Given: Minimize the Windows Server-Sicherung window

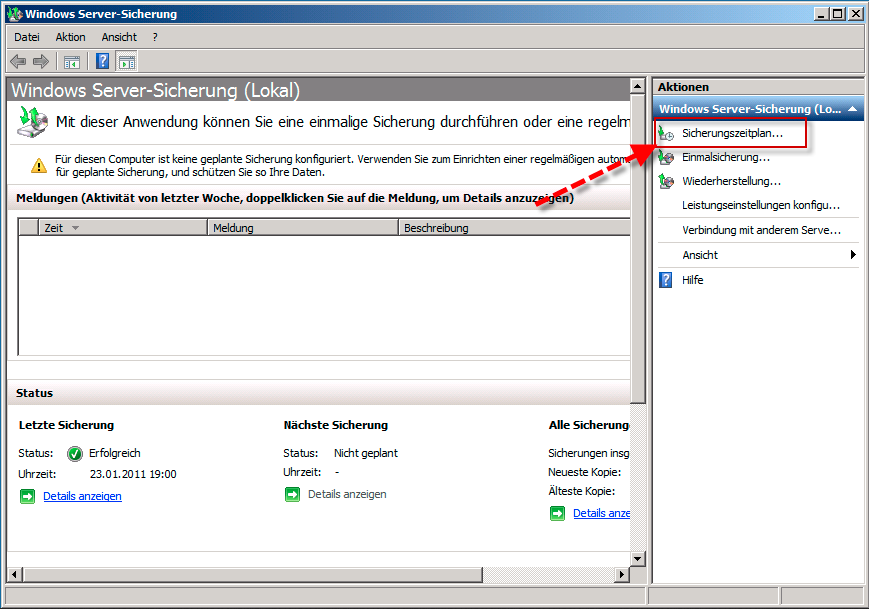Looking at the screenshot, I should (821, 14).
